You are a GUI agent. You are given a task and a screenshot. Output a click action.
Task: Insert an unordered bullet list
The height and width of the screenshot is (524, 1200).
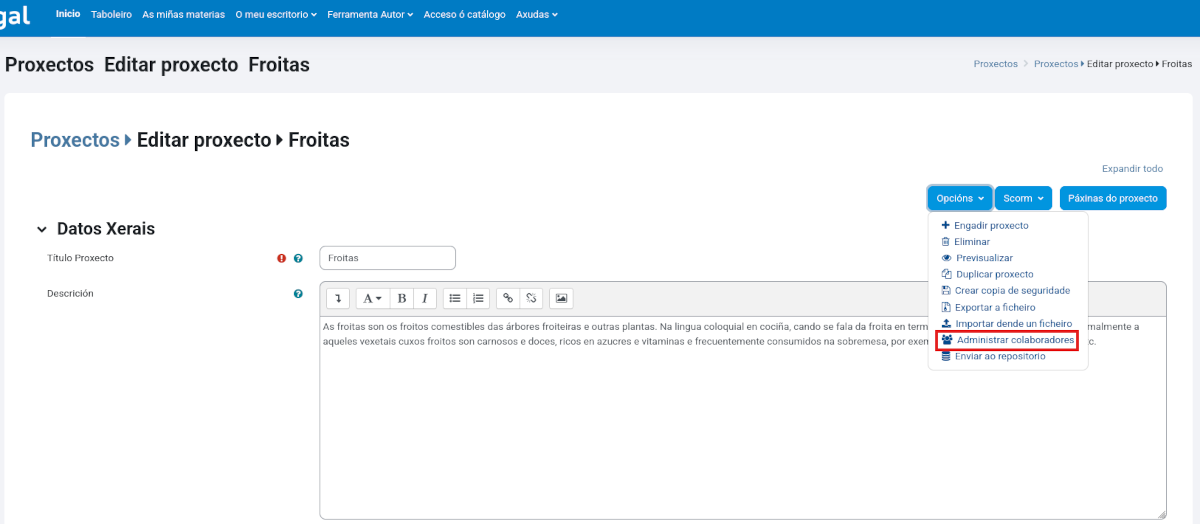tap(455, 298)
